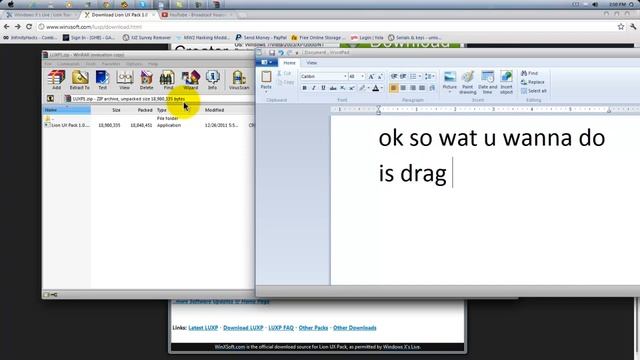The height and width of the screenshot is (360, 640).
Task: Click the Find button in WordPad Editing group
Action: [530, 73]
